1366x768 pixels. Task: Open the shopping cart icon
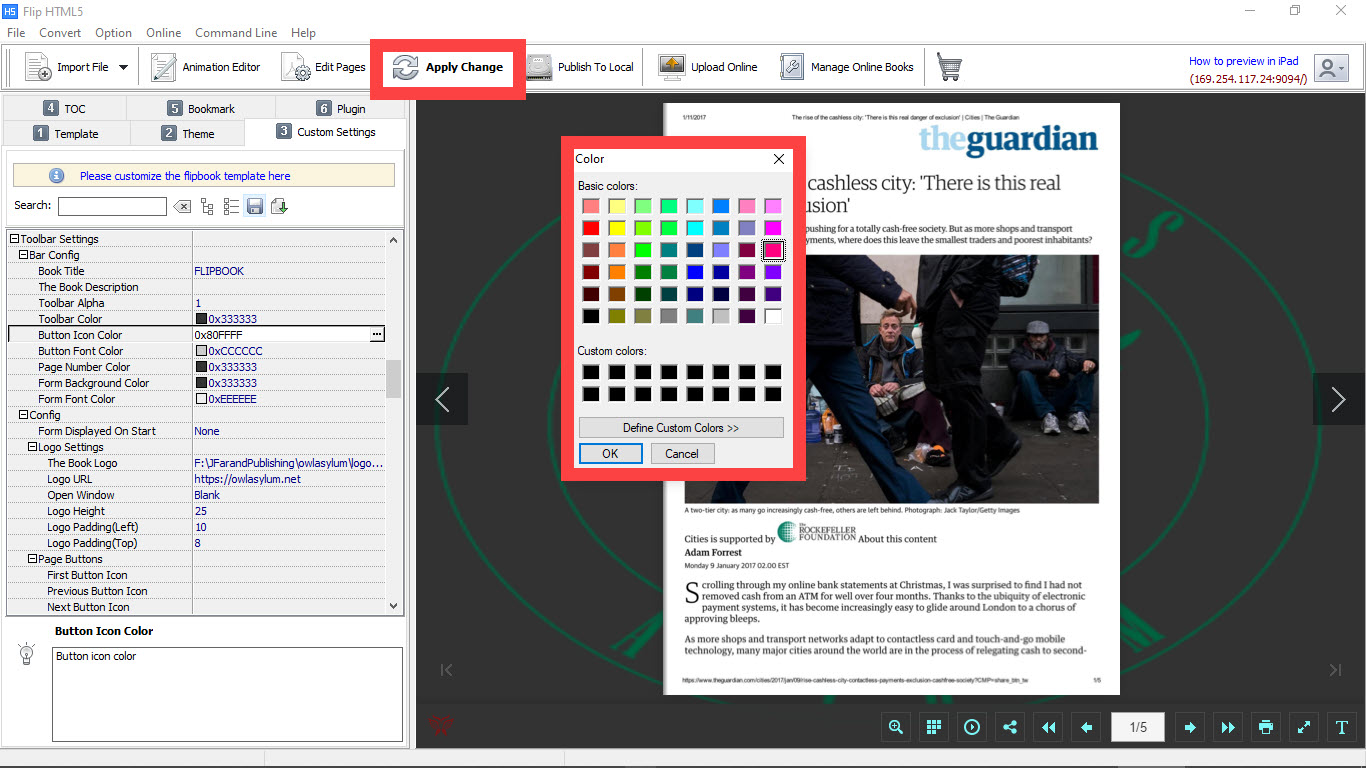point(949,67)
